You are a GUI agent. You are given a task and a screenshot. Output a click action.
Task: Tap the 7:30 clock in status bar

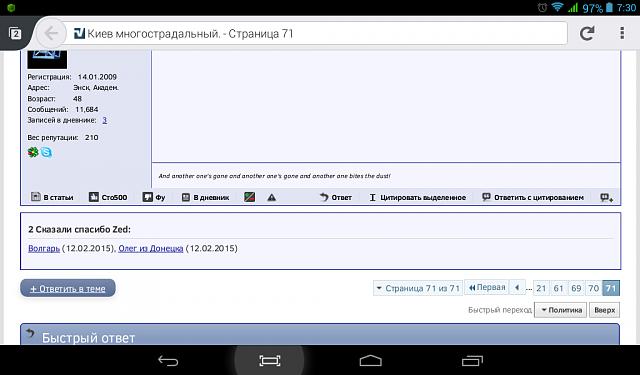pyautogui.click(x=626, y=8)
